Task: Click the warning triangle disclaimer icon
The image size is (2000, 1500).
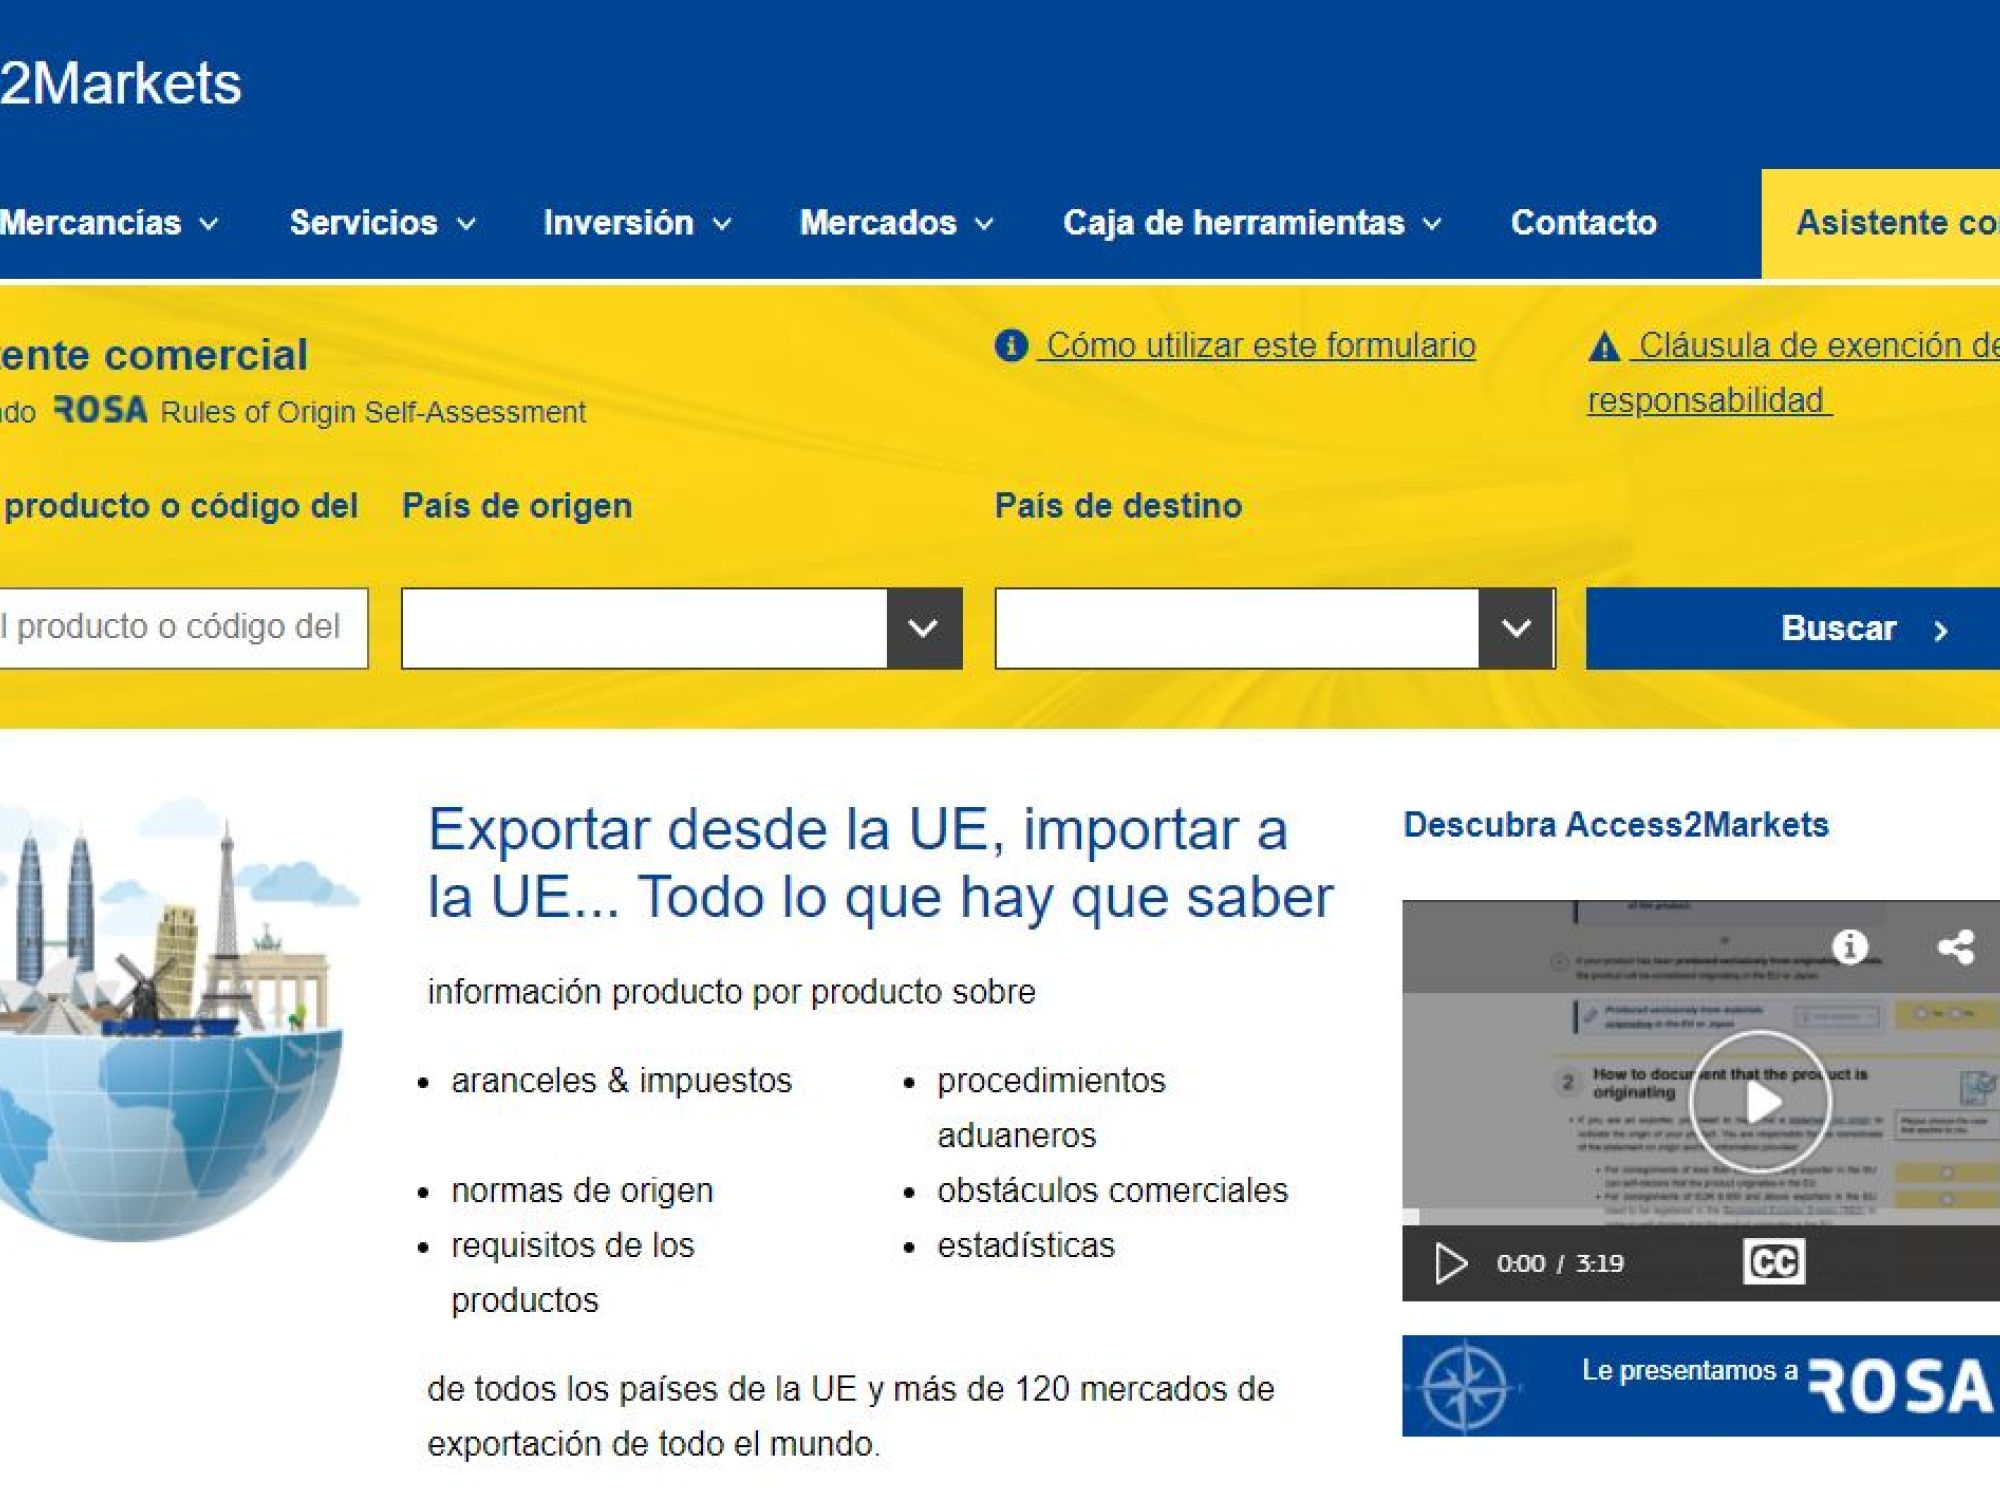Action: [x=1604, y=347]
